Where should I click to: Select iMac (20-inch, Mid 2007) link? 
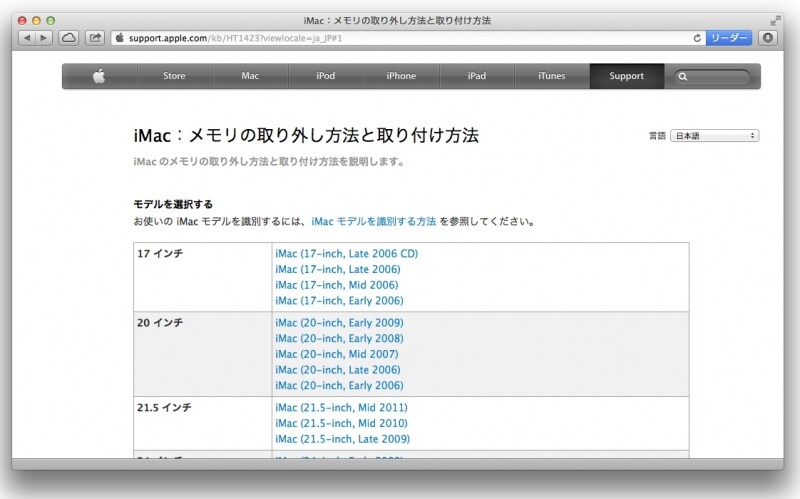tap(336, 354)
